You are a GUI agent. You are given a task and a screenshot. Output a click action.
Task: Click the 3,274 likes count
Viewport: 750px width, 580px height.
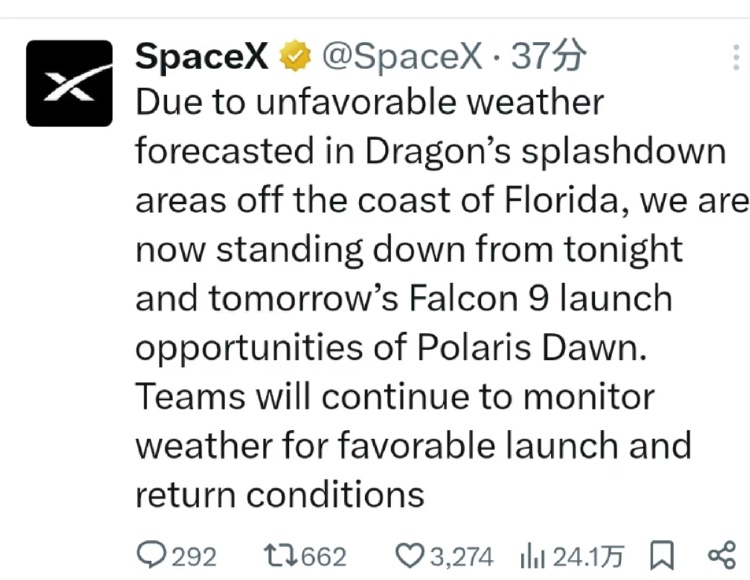(462, 557)
